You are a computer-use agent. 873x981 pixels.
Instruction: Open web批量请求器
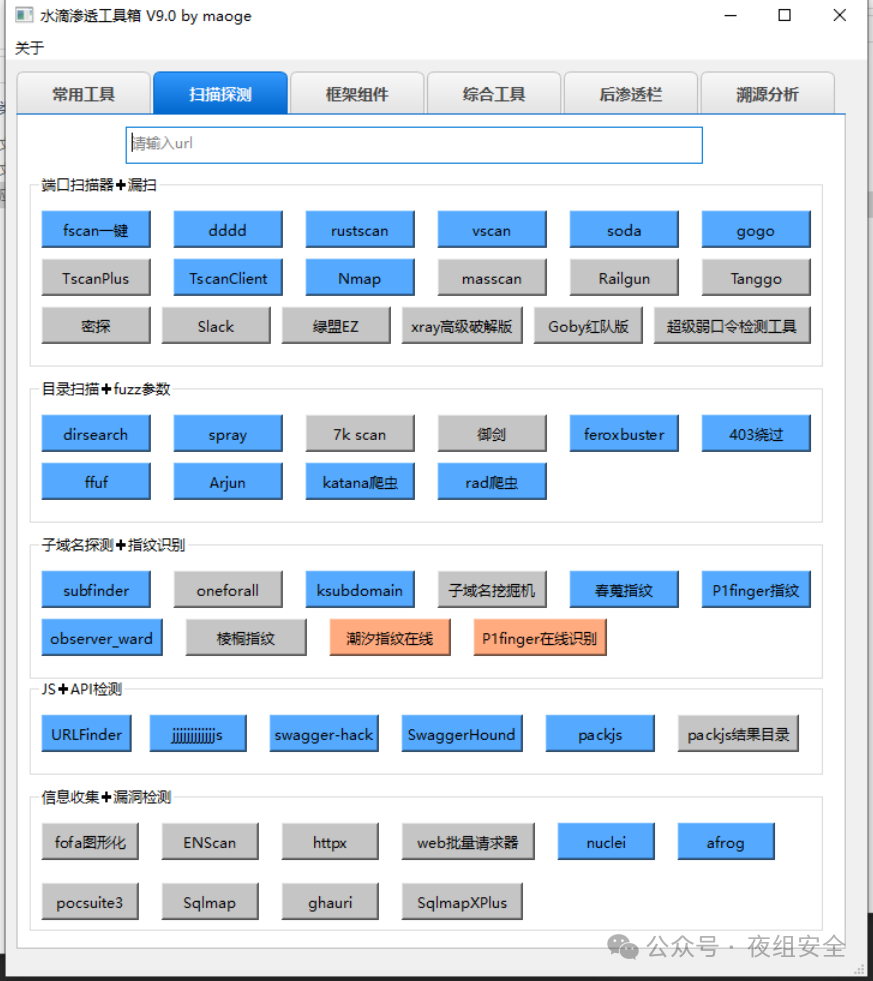coord(468,841)
